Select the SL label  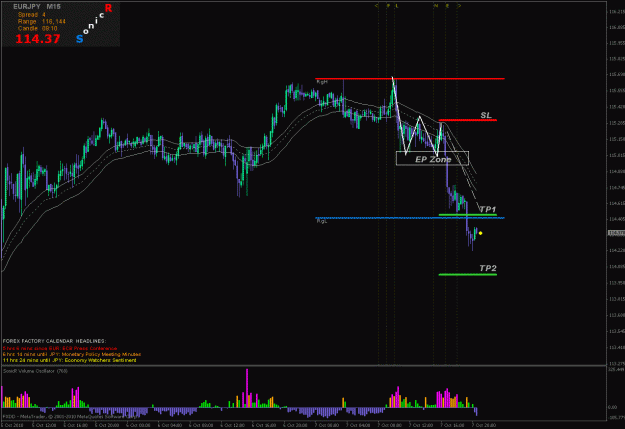(486, 115)
